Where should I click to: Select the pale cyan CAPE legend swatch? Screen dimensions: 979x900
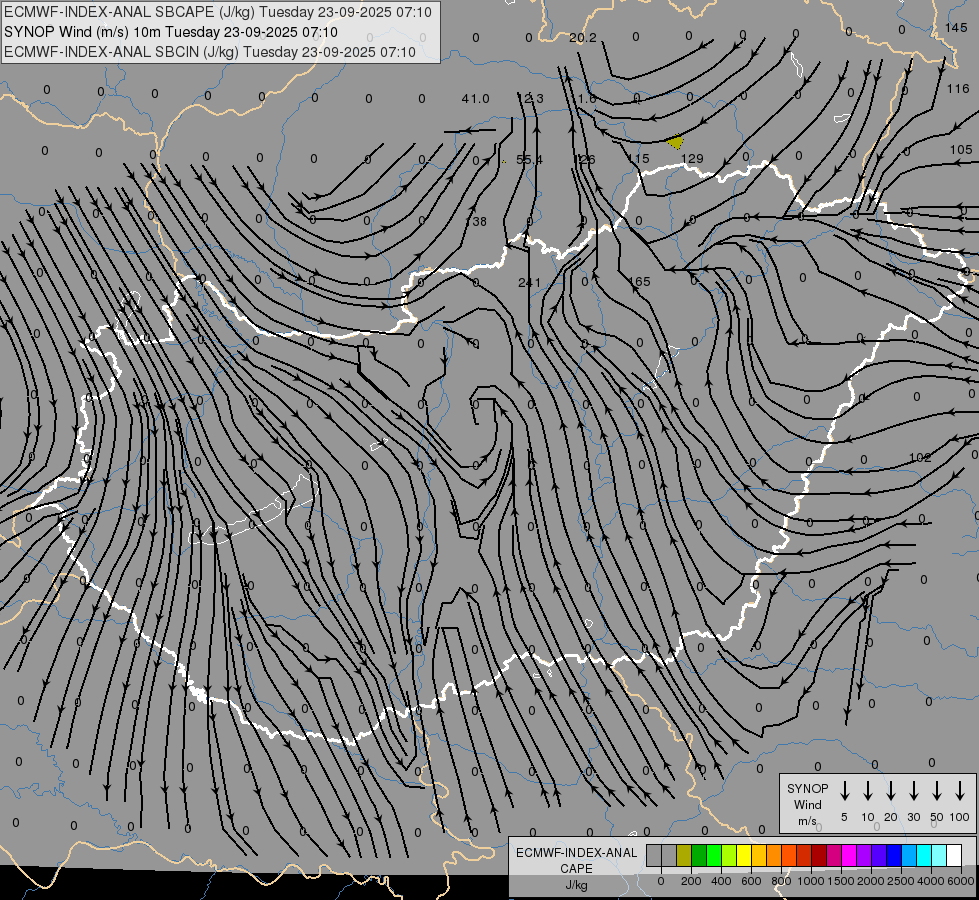(938, 855)
